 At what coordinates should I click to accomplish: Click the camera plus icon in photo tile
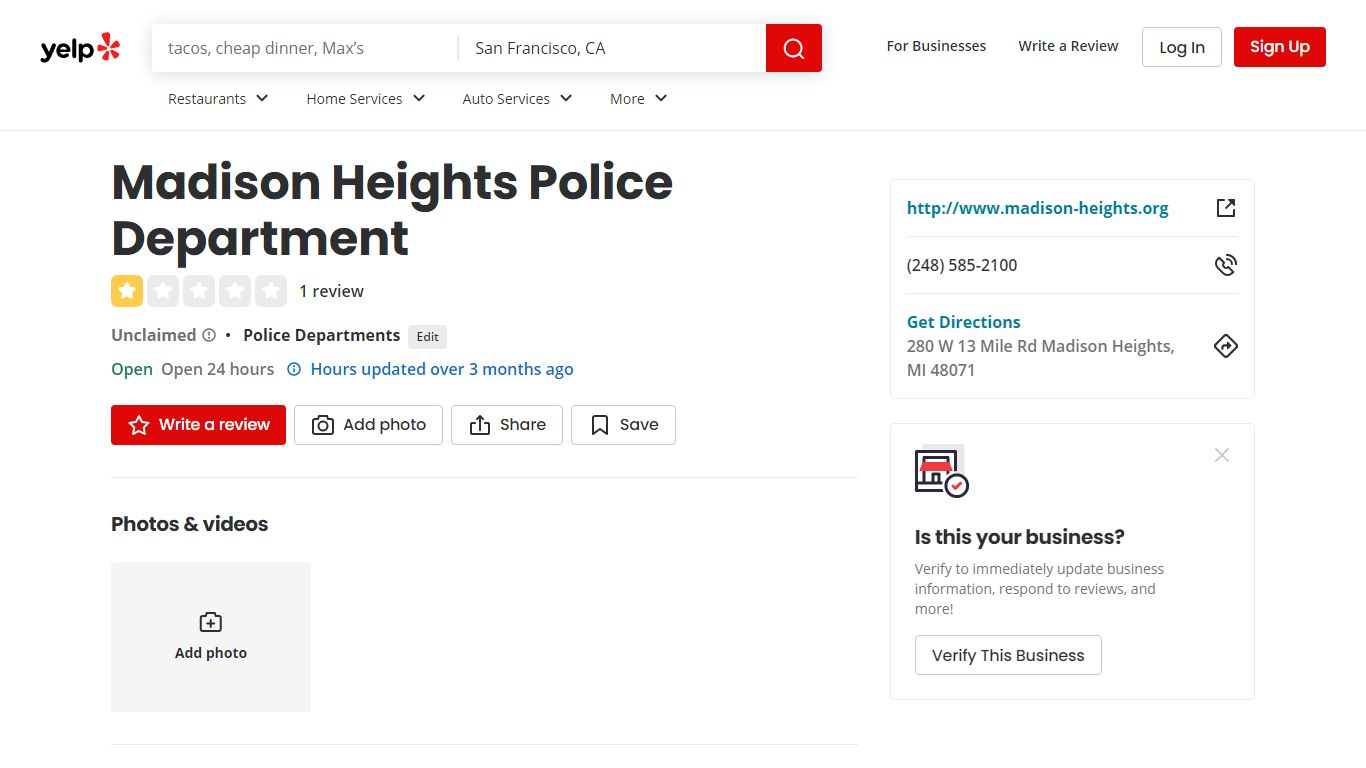[211, 622]
